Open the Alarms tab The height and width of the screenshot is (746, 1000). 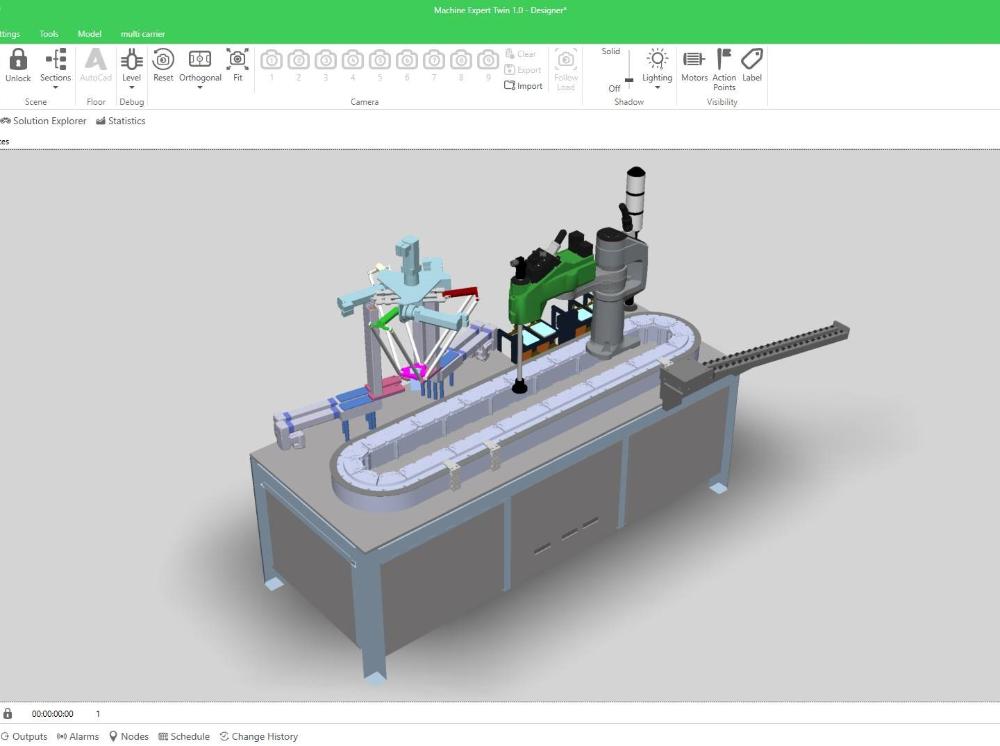pyautogui.click(x=78, y=736)
